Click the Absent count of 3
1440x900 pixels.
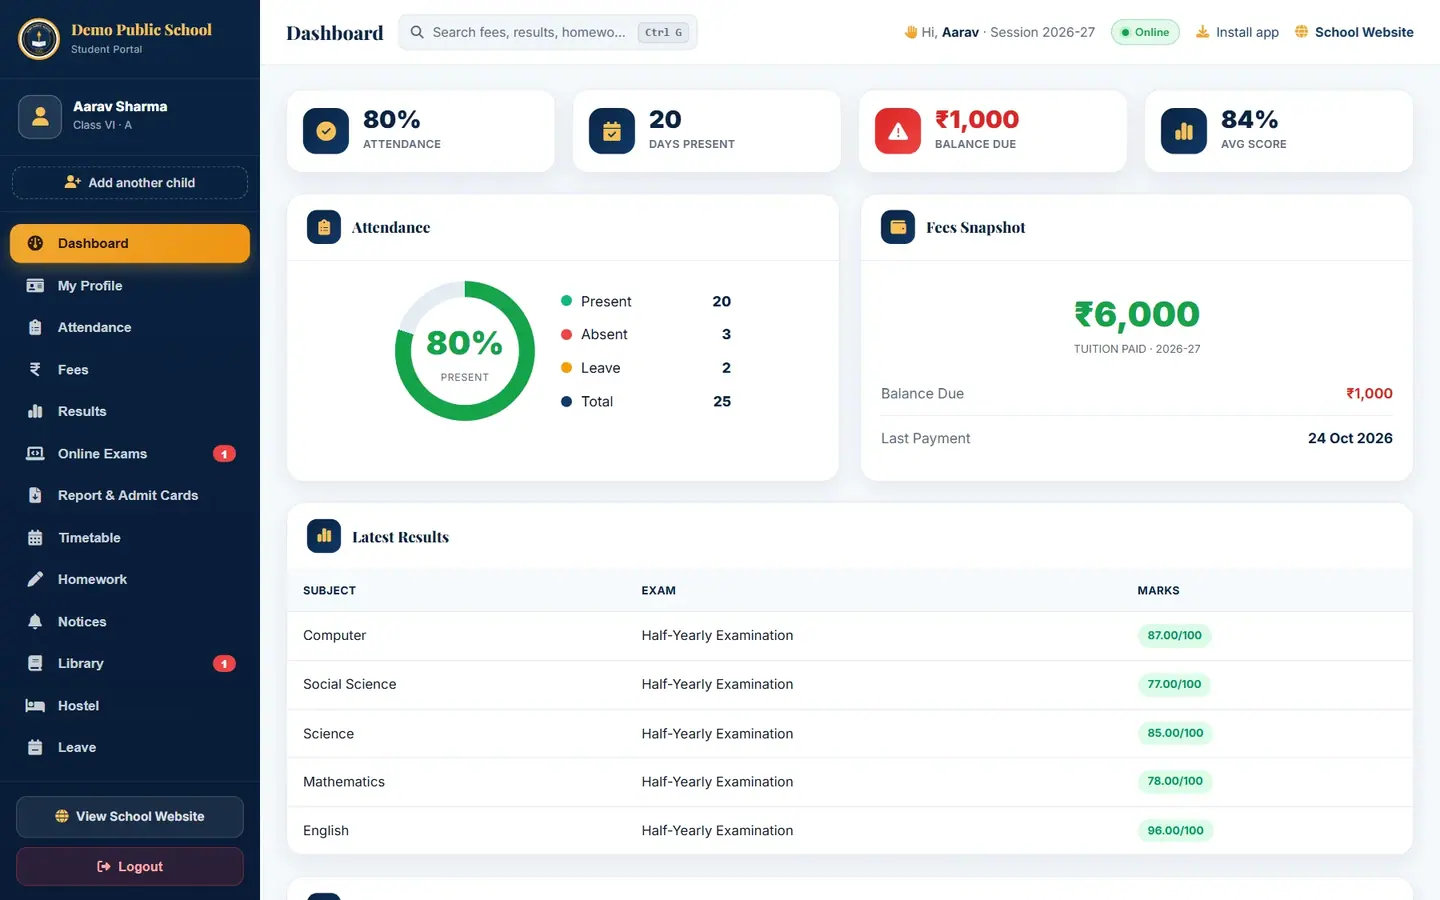pos(726,335)
